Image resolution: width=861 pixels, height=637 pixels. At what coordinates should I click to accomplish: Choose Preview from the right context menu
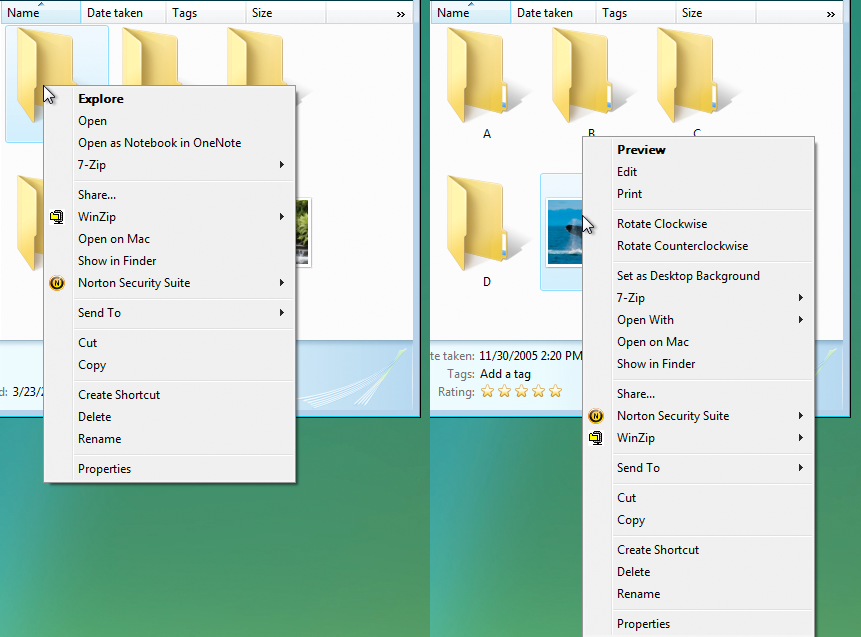pos(641,149)
